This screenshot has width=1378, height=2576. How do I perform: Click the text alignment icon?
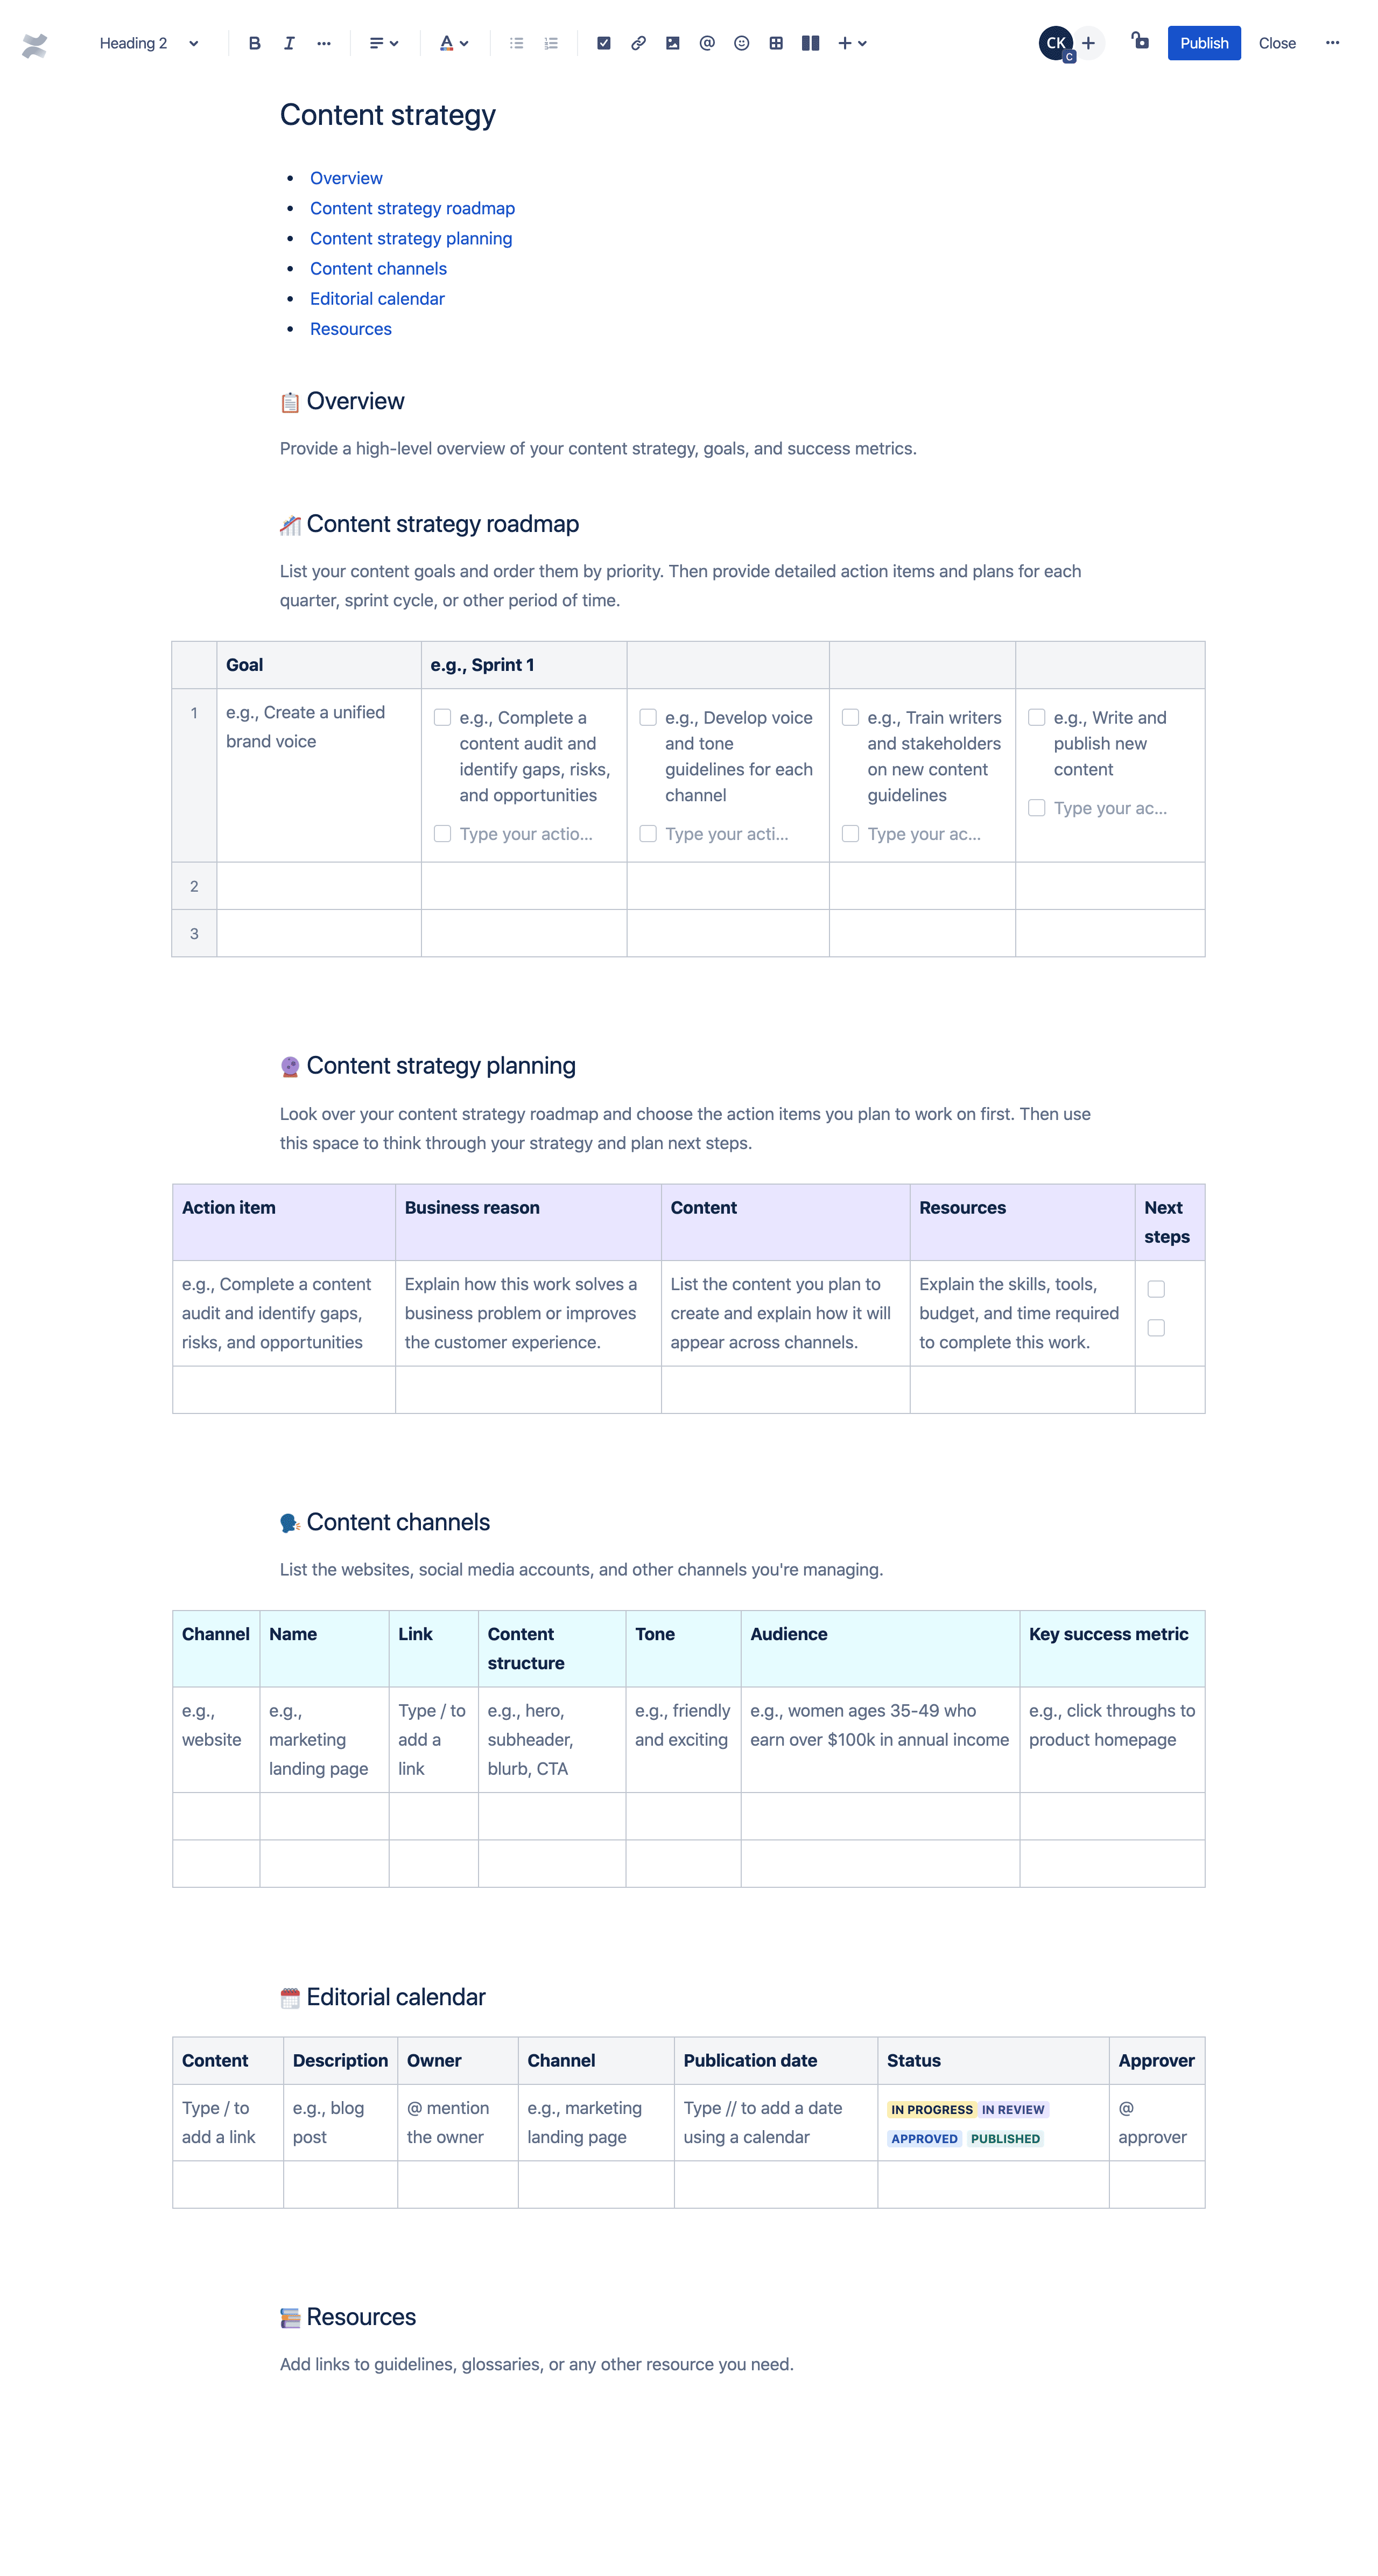click(x=382, y=41)
